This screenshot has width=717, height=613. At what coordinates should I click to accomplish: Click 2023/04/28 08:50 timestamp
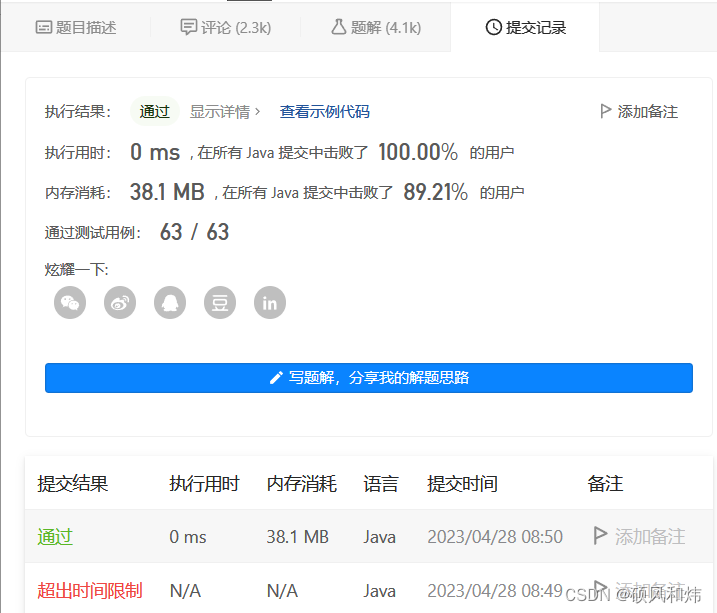[x=495, y=537]
